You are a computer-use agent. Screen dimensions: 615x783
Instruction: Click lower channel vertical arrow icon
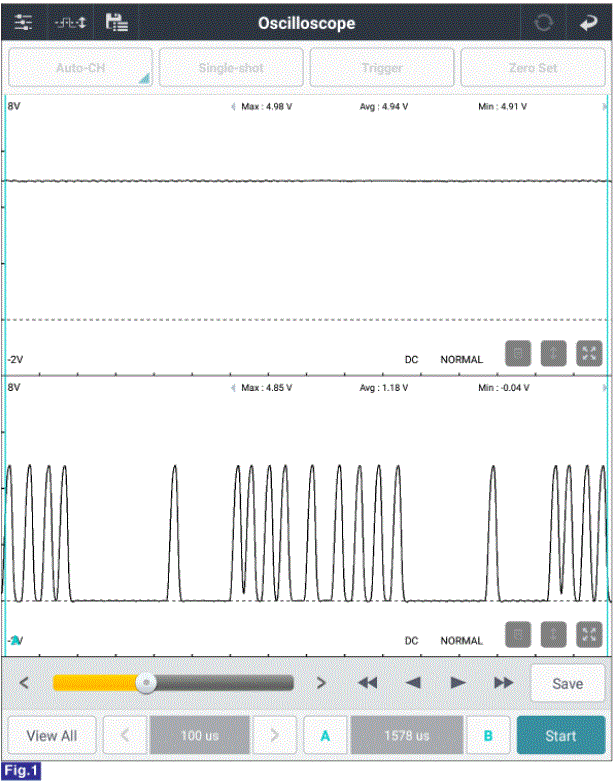pos(554,635)
